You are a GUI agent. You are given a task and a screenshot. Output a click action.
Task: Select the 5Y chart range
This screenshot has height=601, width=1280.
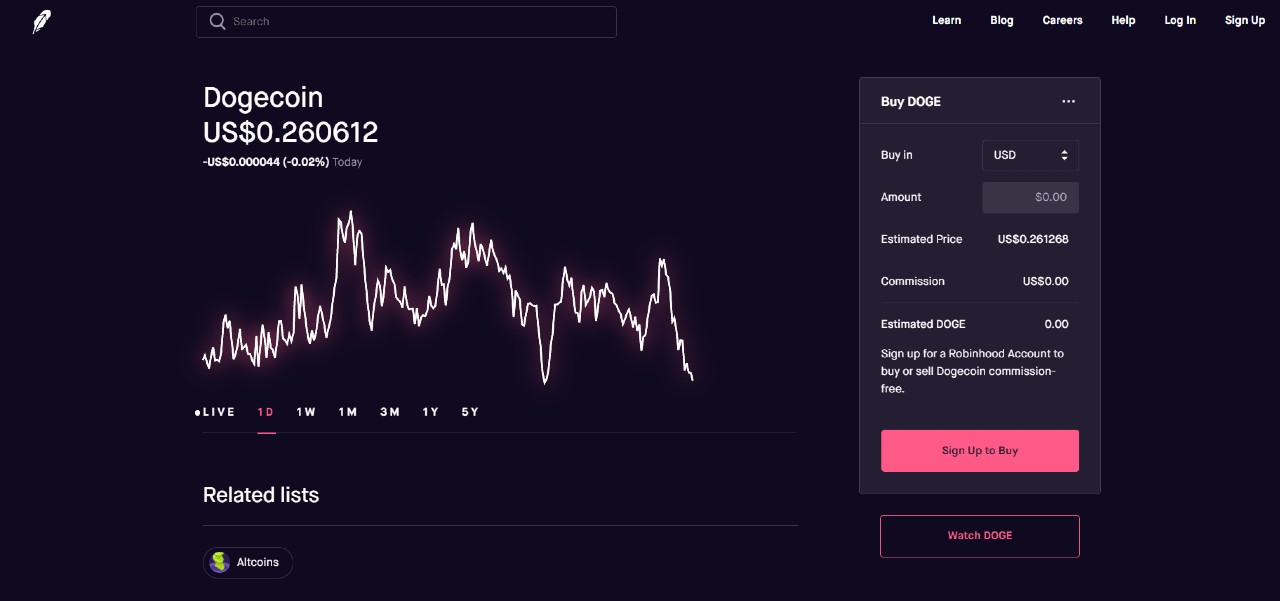(470, 412)
